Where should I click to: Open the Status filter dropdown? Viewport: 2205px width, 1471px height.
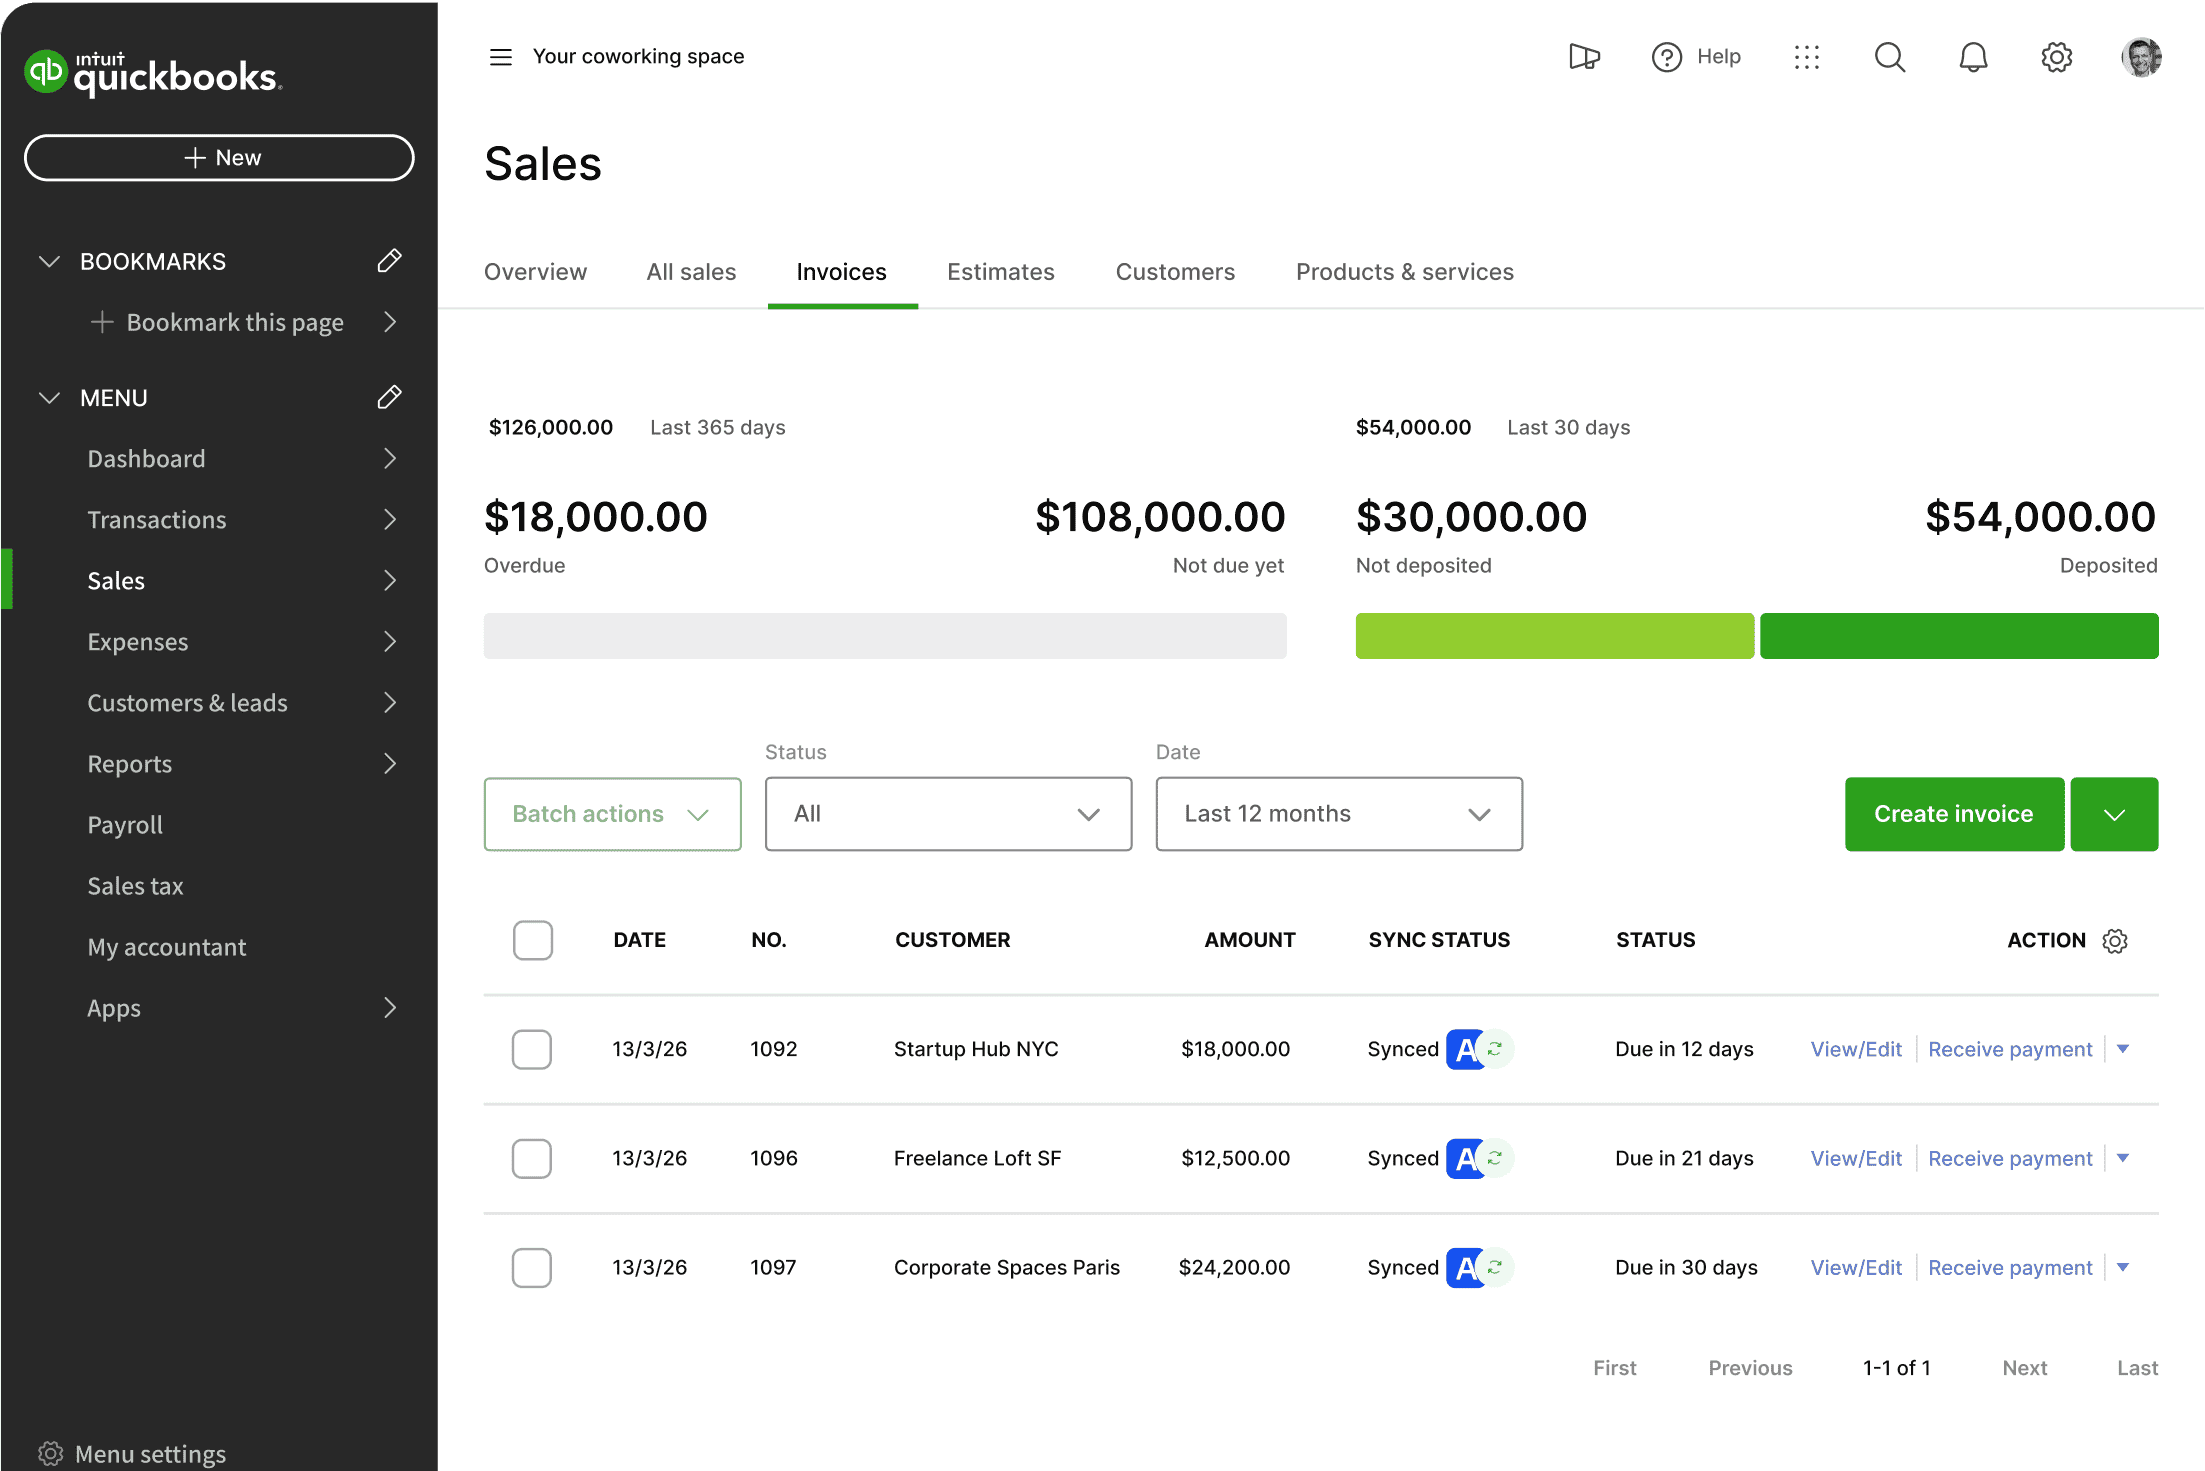click(947, 813)
